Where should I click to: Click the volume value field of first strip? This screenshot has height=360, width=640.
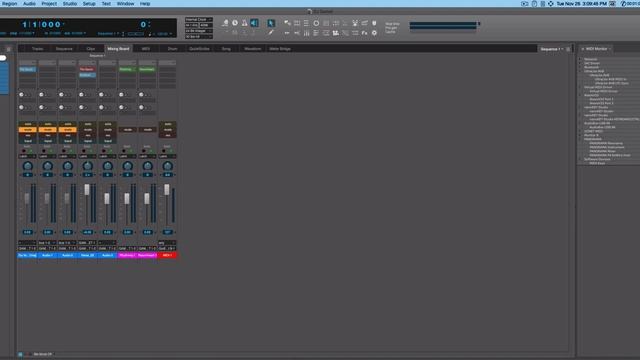coord(27,232)
